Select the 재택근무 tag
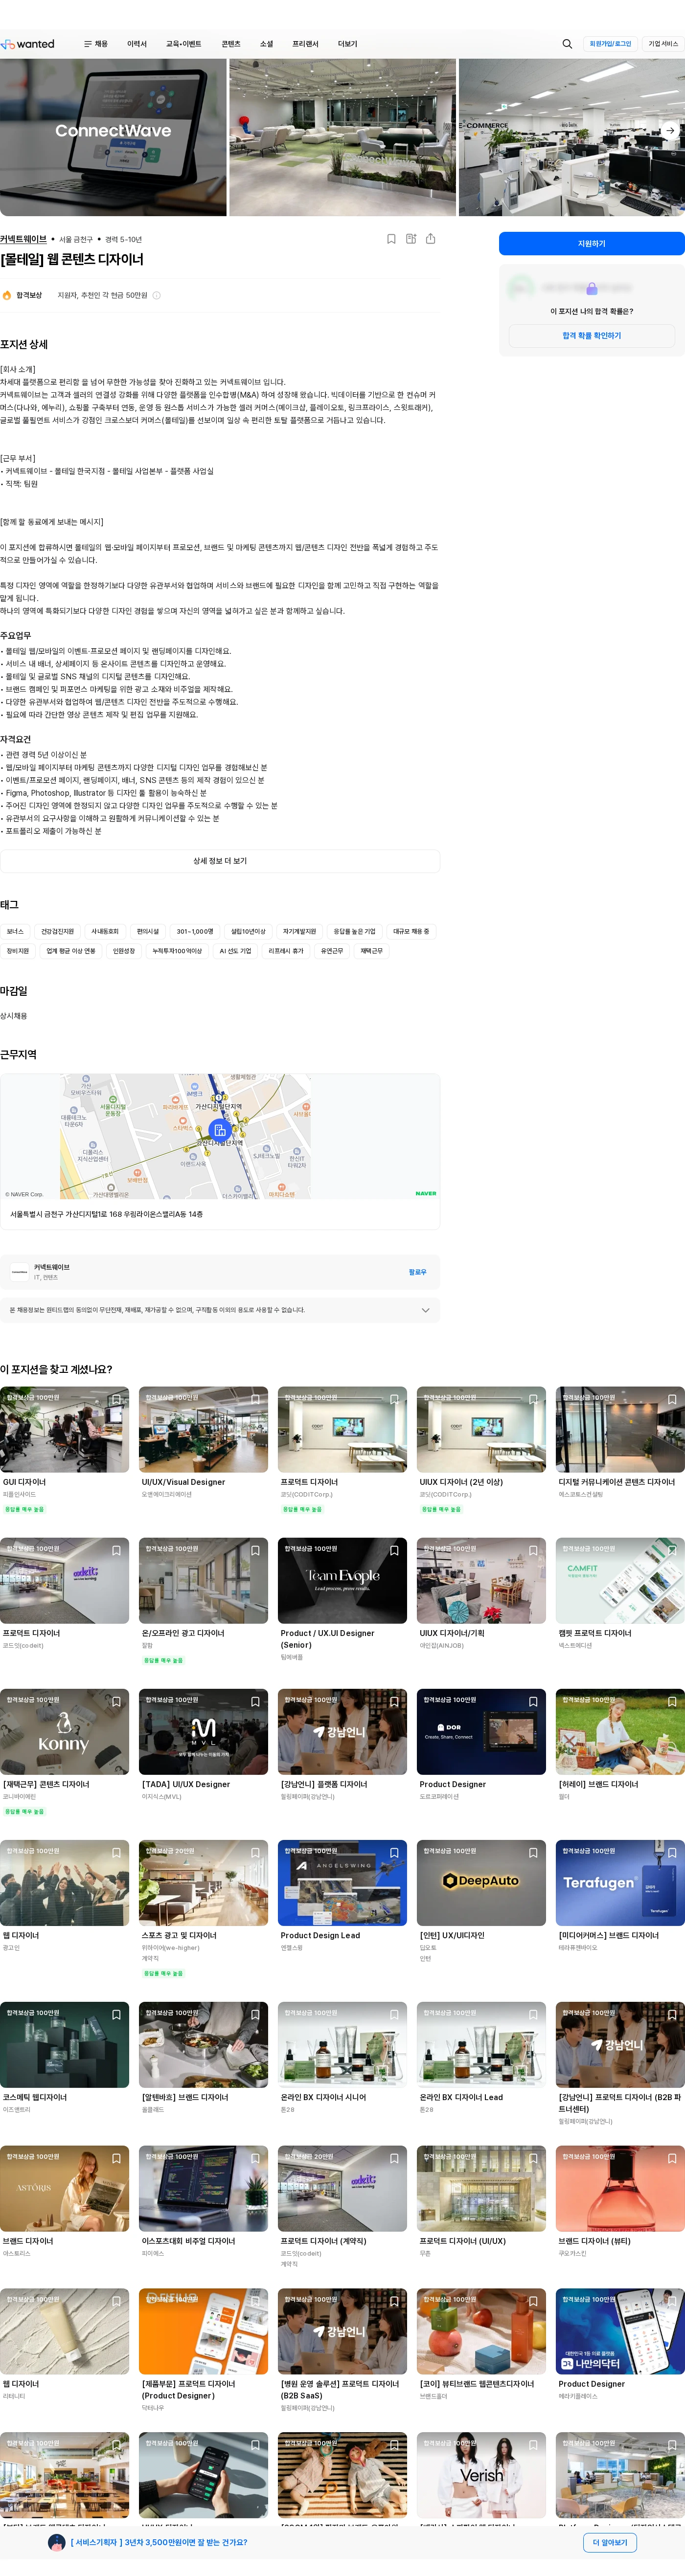The height and width of the screenshot is (2576, 685). [x=371, y=951]
